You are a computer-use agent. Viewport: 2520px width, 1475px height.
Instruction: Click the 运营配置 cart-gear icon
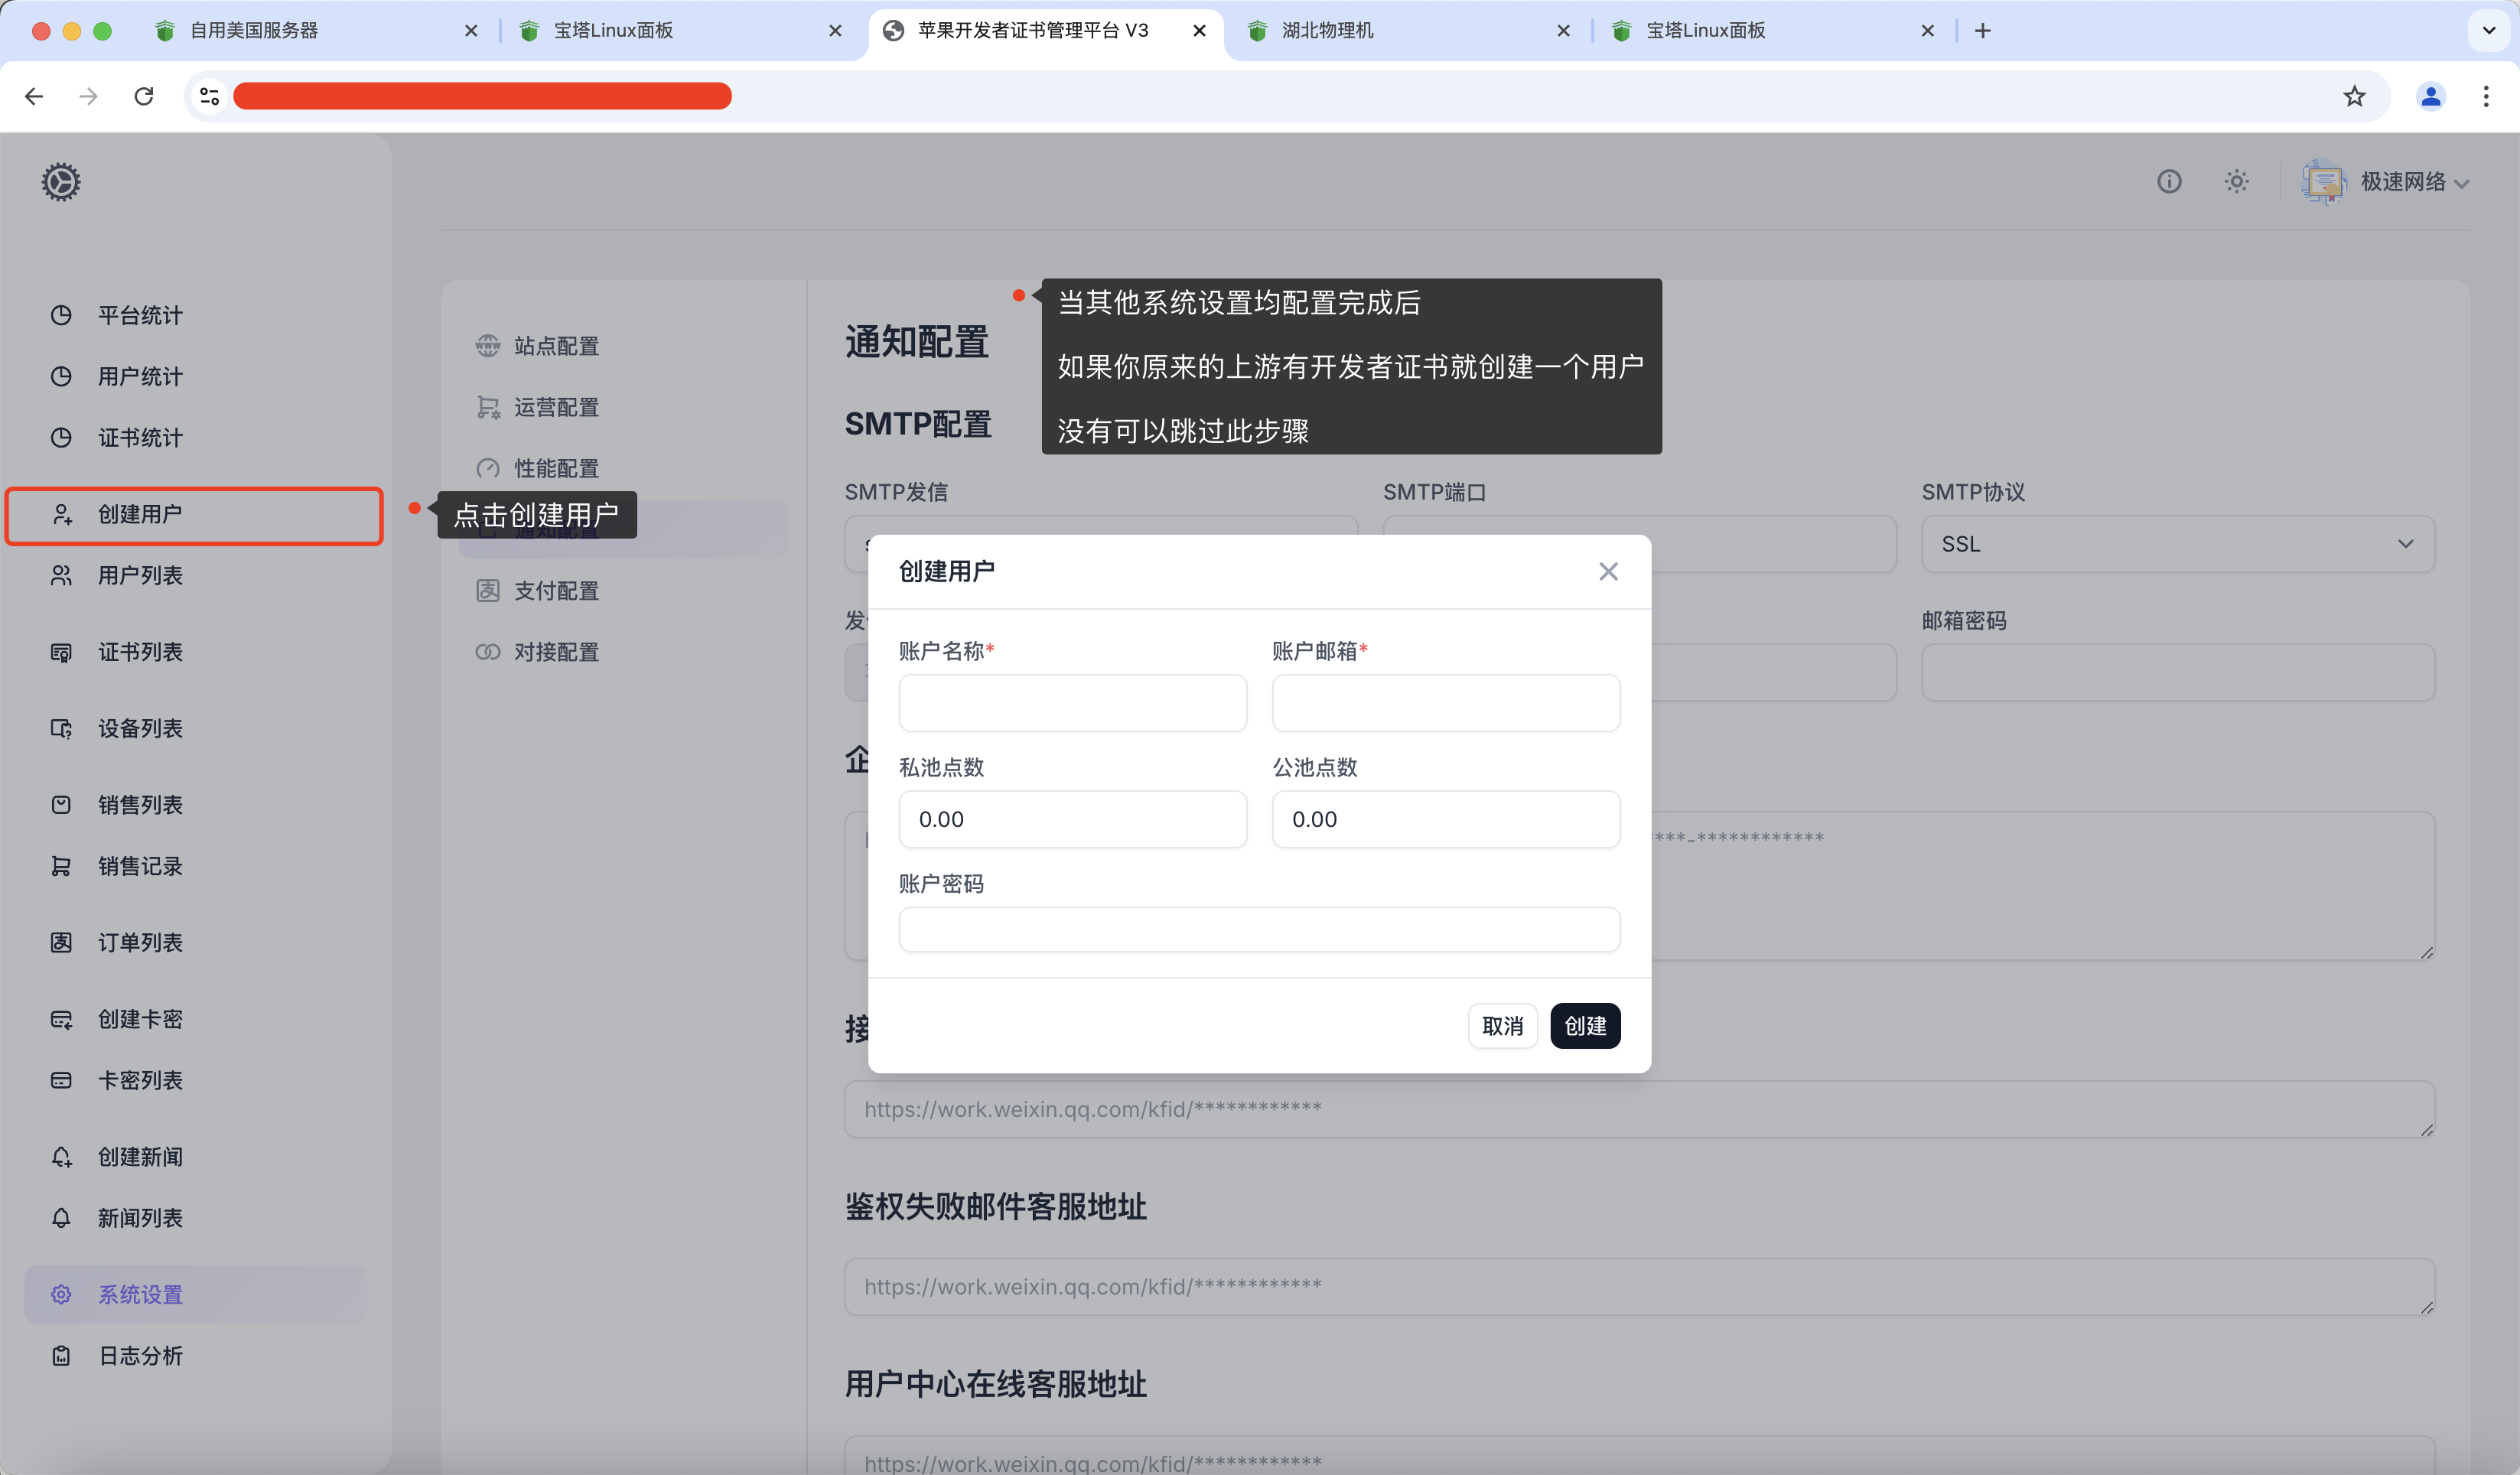click(488, 407)
